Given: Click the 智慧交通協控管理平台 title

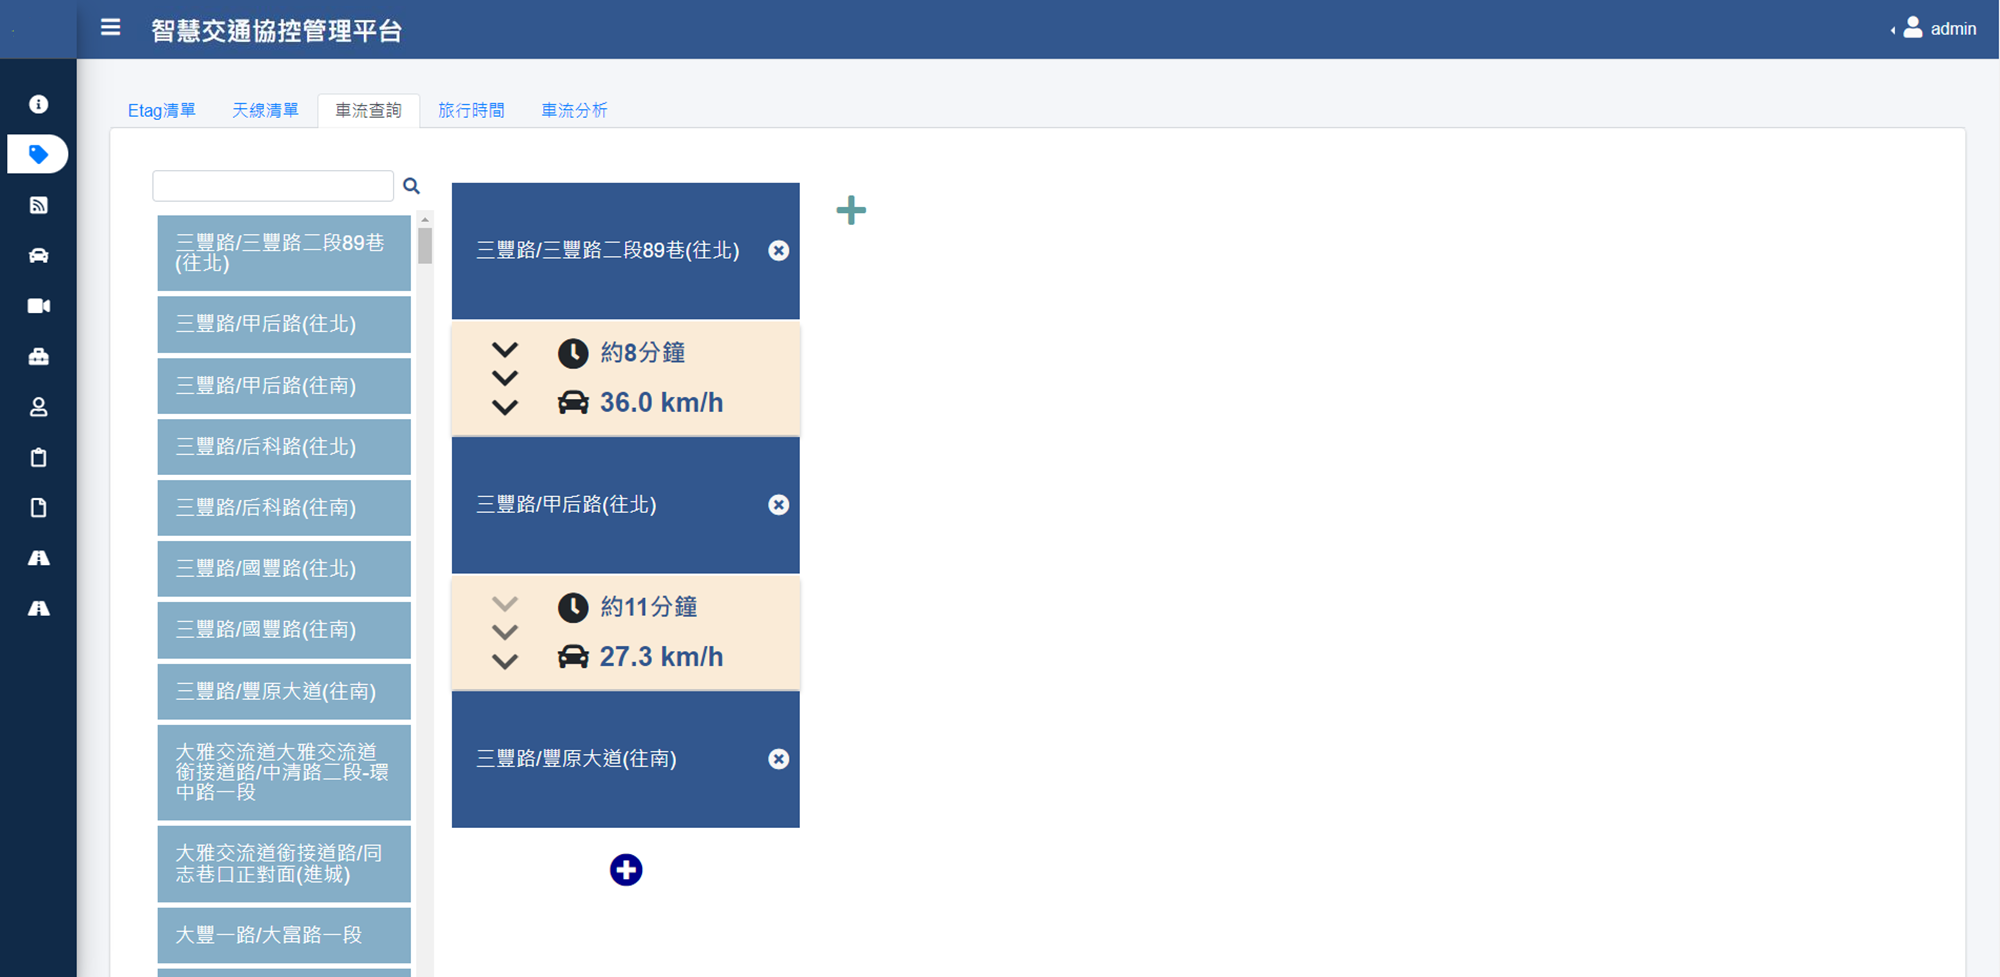Looking at the screenshot, I should pos(276,30).
